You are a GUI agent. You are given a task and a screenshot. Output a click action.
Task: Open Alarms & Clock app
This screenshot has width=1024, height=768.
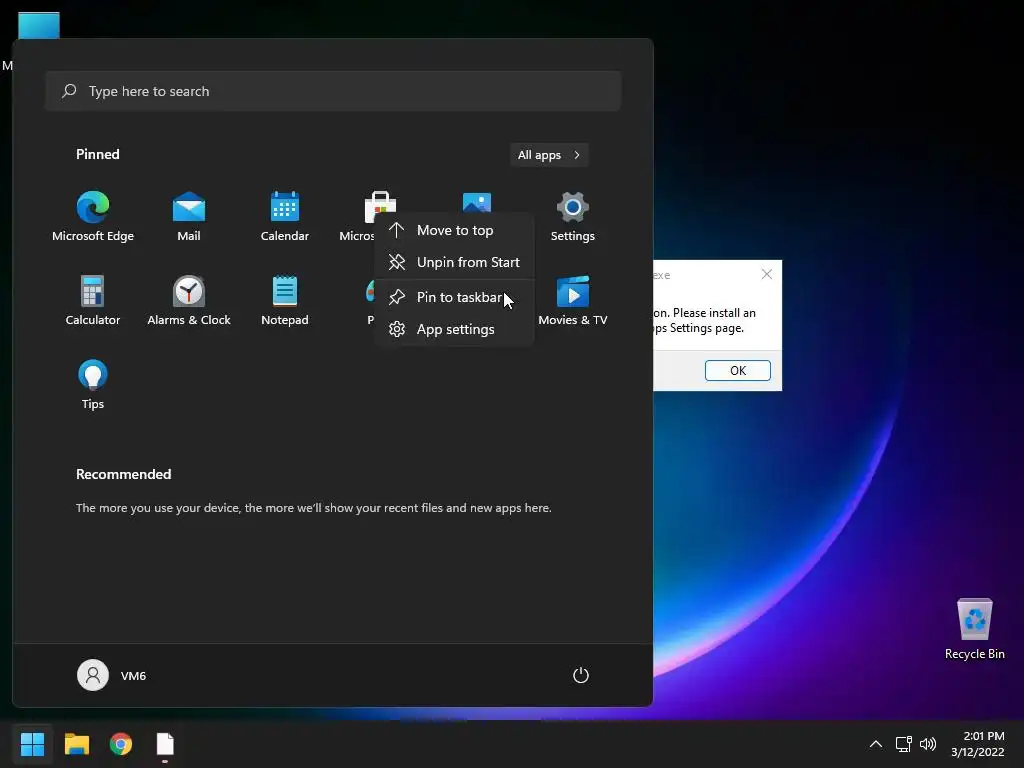(189, 301)
